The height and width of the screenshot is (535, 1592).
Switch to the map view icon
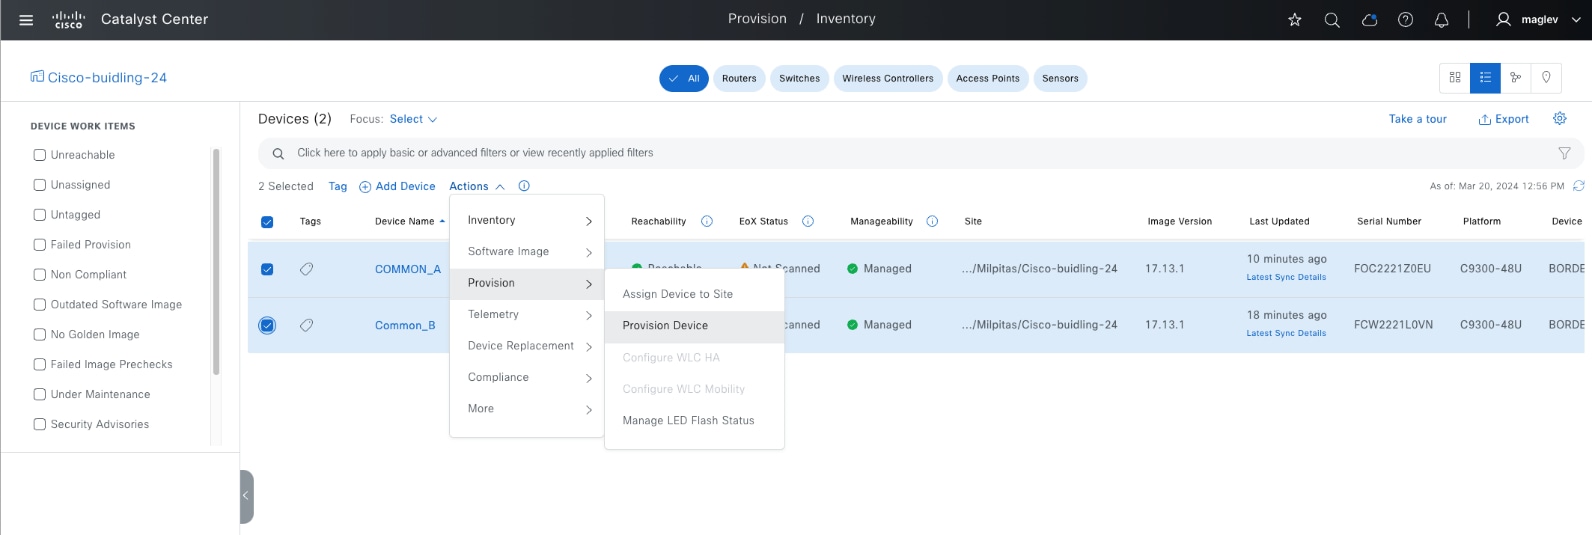pos(1546,78)
